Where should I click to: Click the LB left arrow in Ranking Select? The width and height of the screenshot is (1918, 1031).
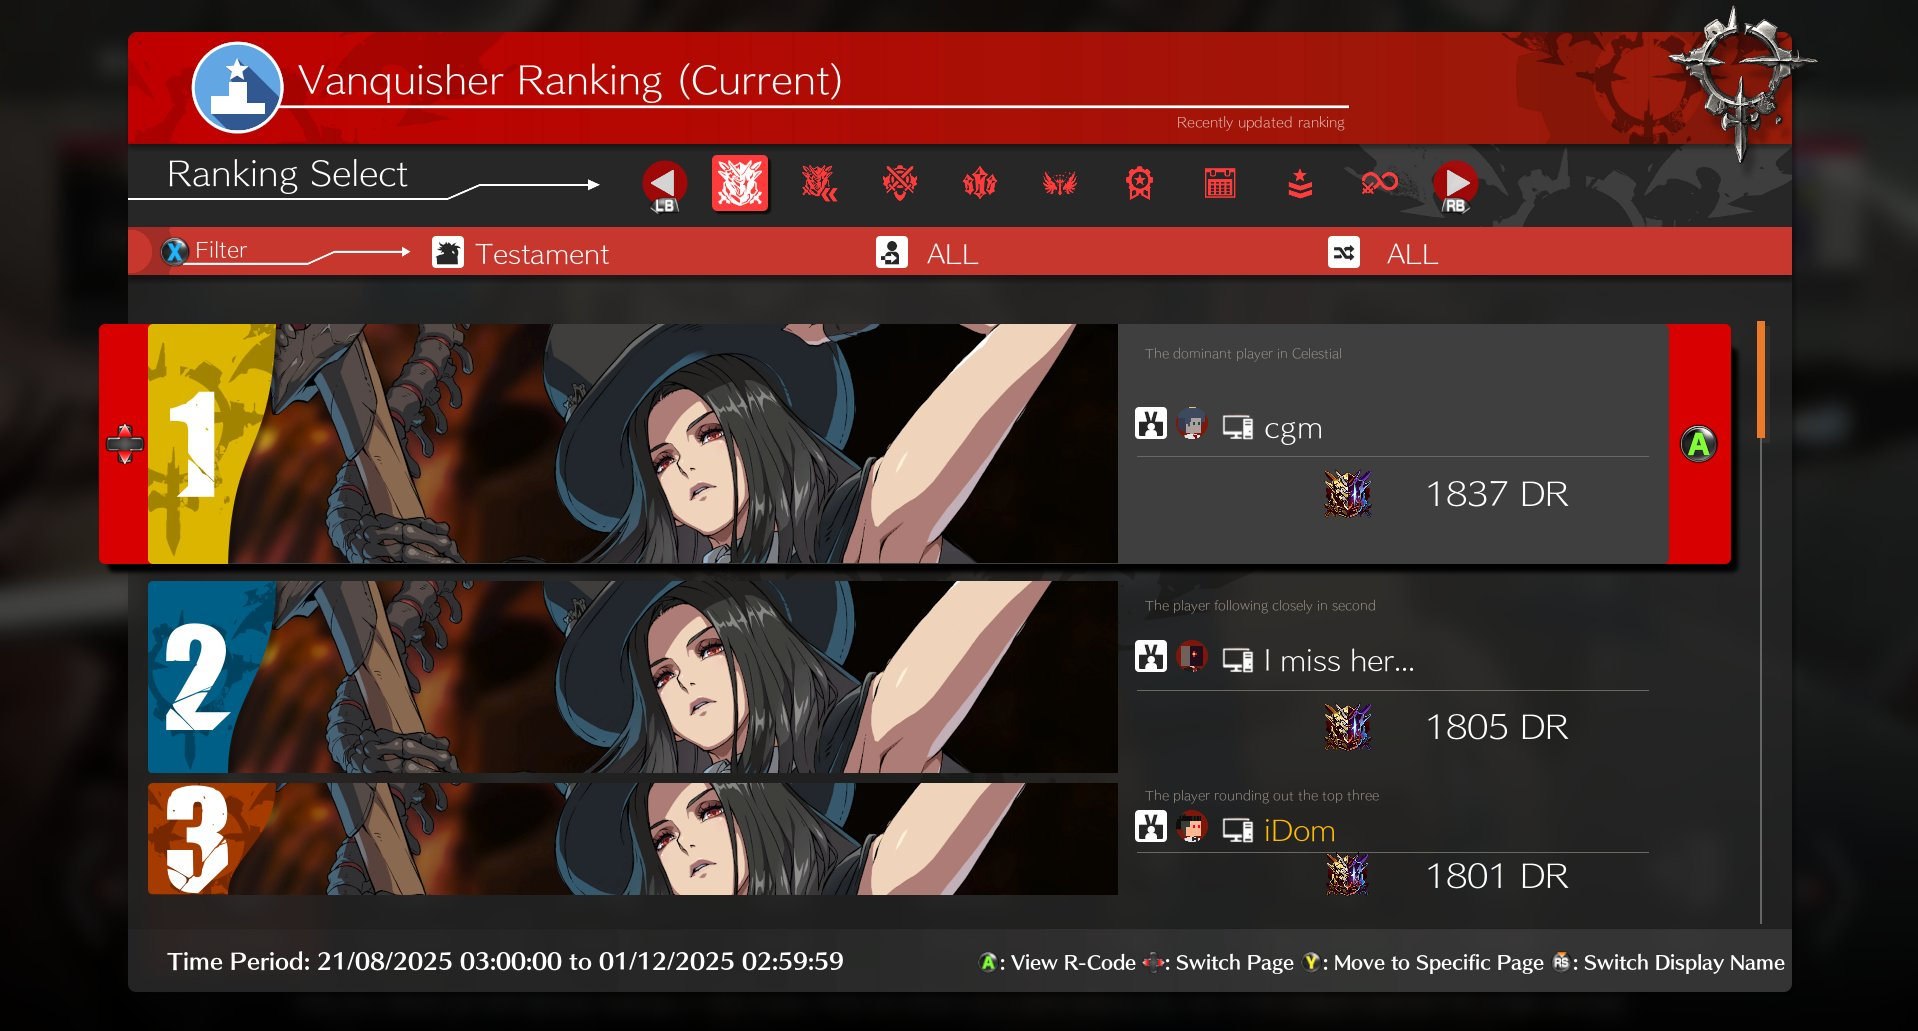pos(664,185)
